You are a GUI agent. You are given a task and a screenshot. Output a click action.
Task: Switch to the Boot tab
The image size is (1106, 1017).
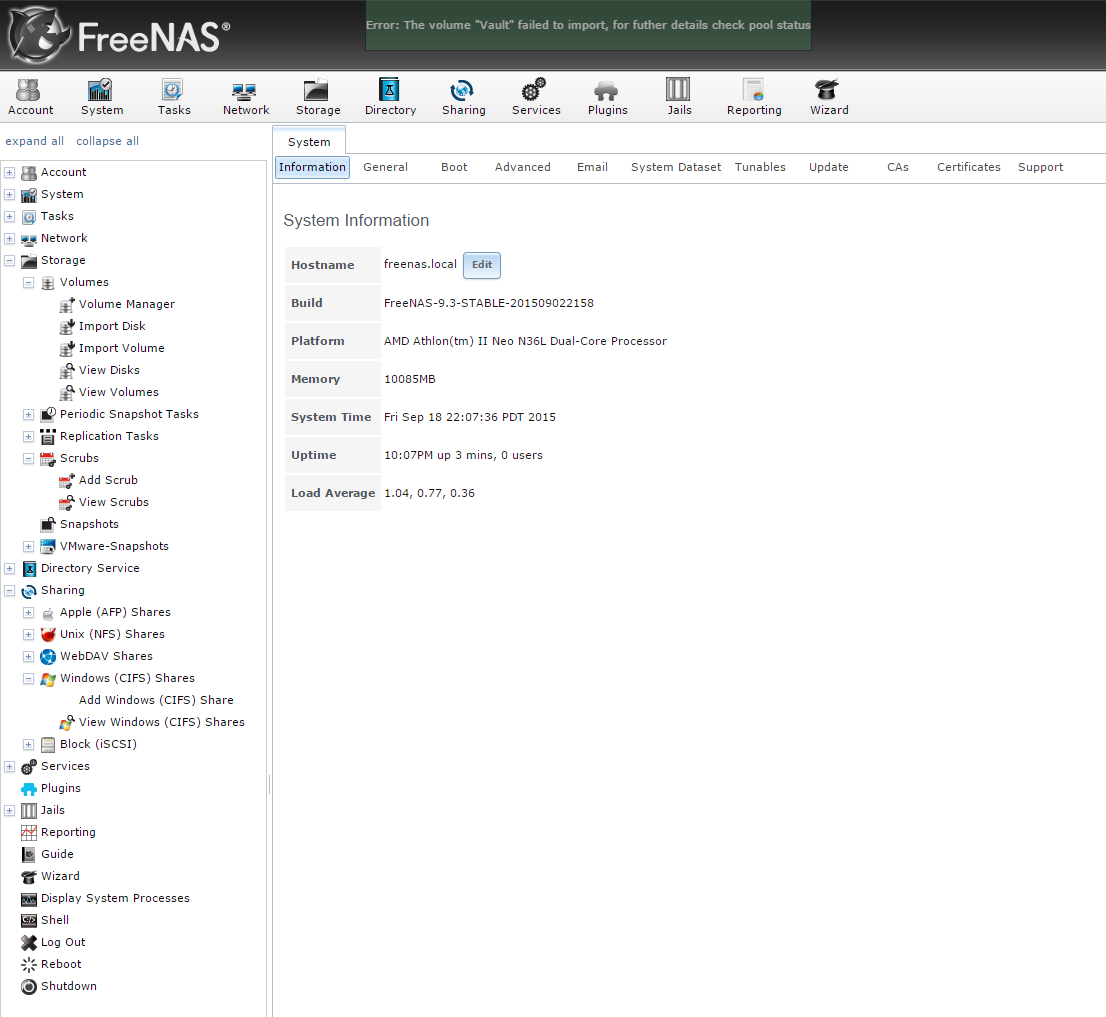point(454,167)
